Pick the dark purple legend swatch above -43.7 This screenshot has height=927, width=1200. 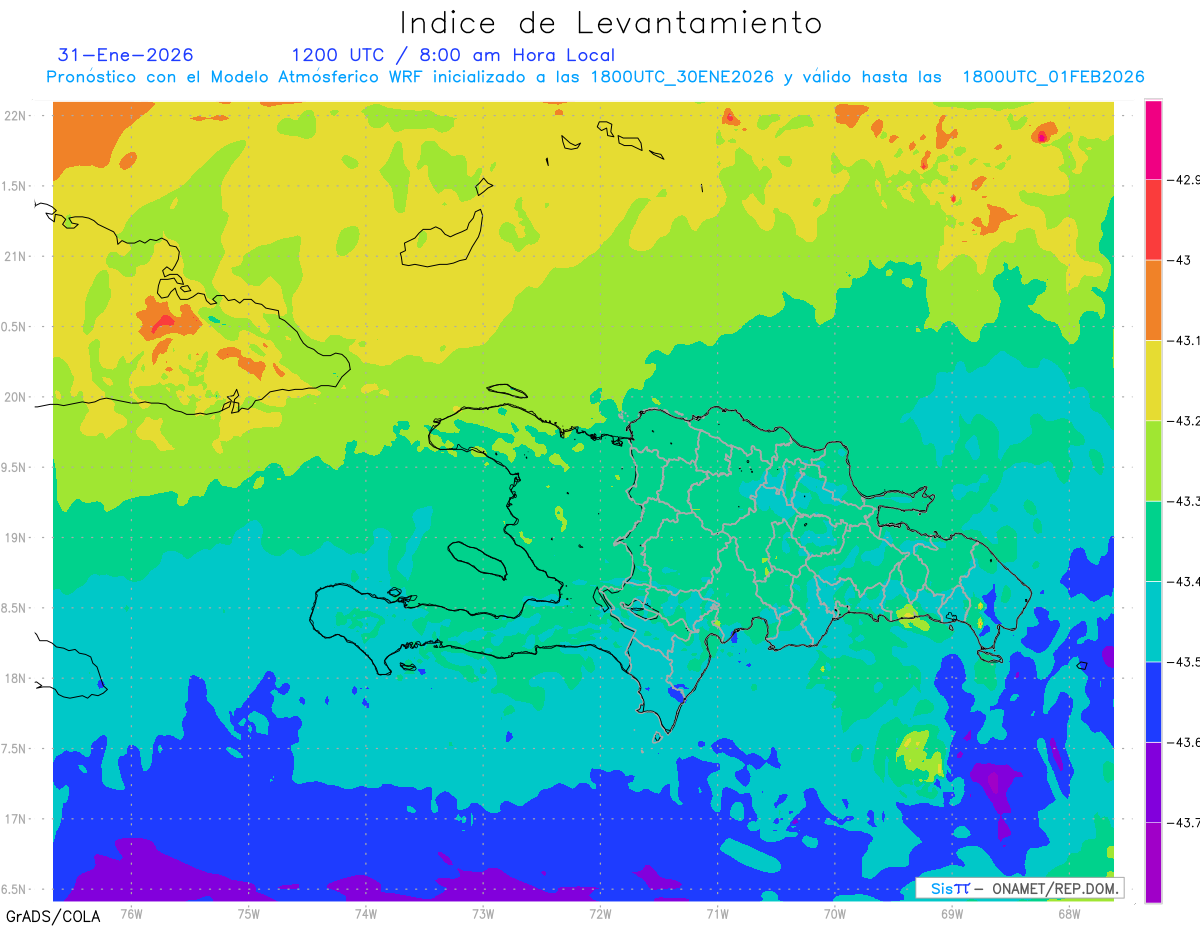tap(1153, 782)
